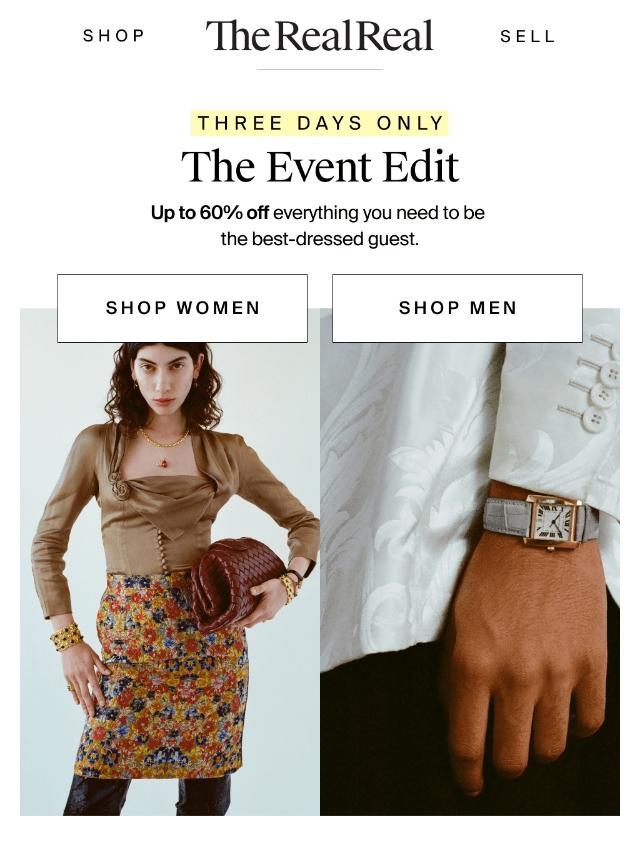
Task: Click the gold square wristwatch face
Action: point(552,520)
